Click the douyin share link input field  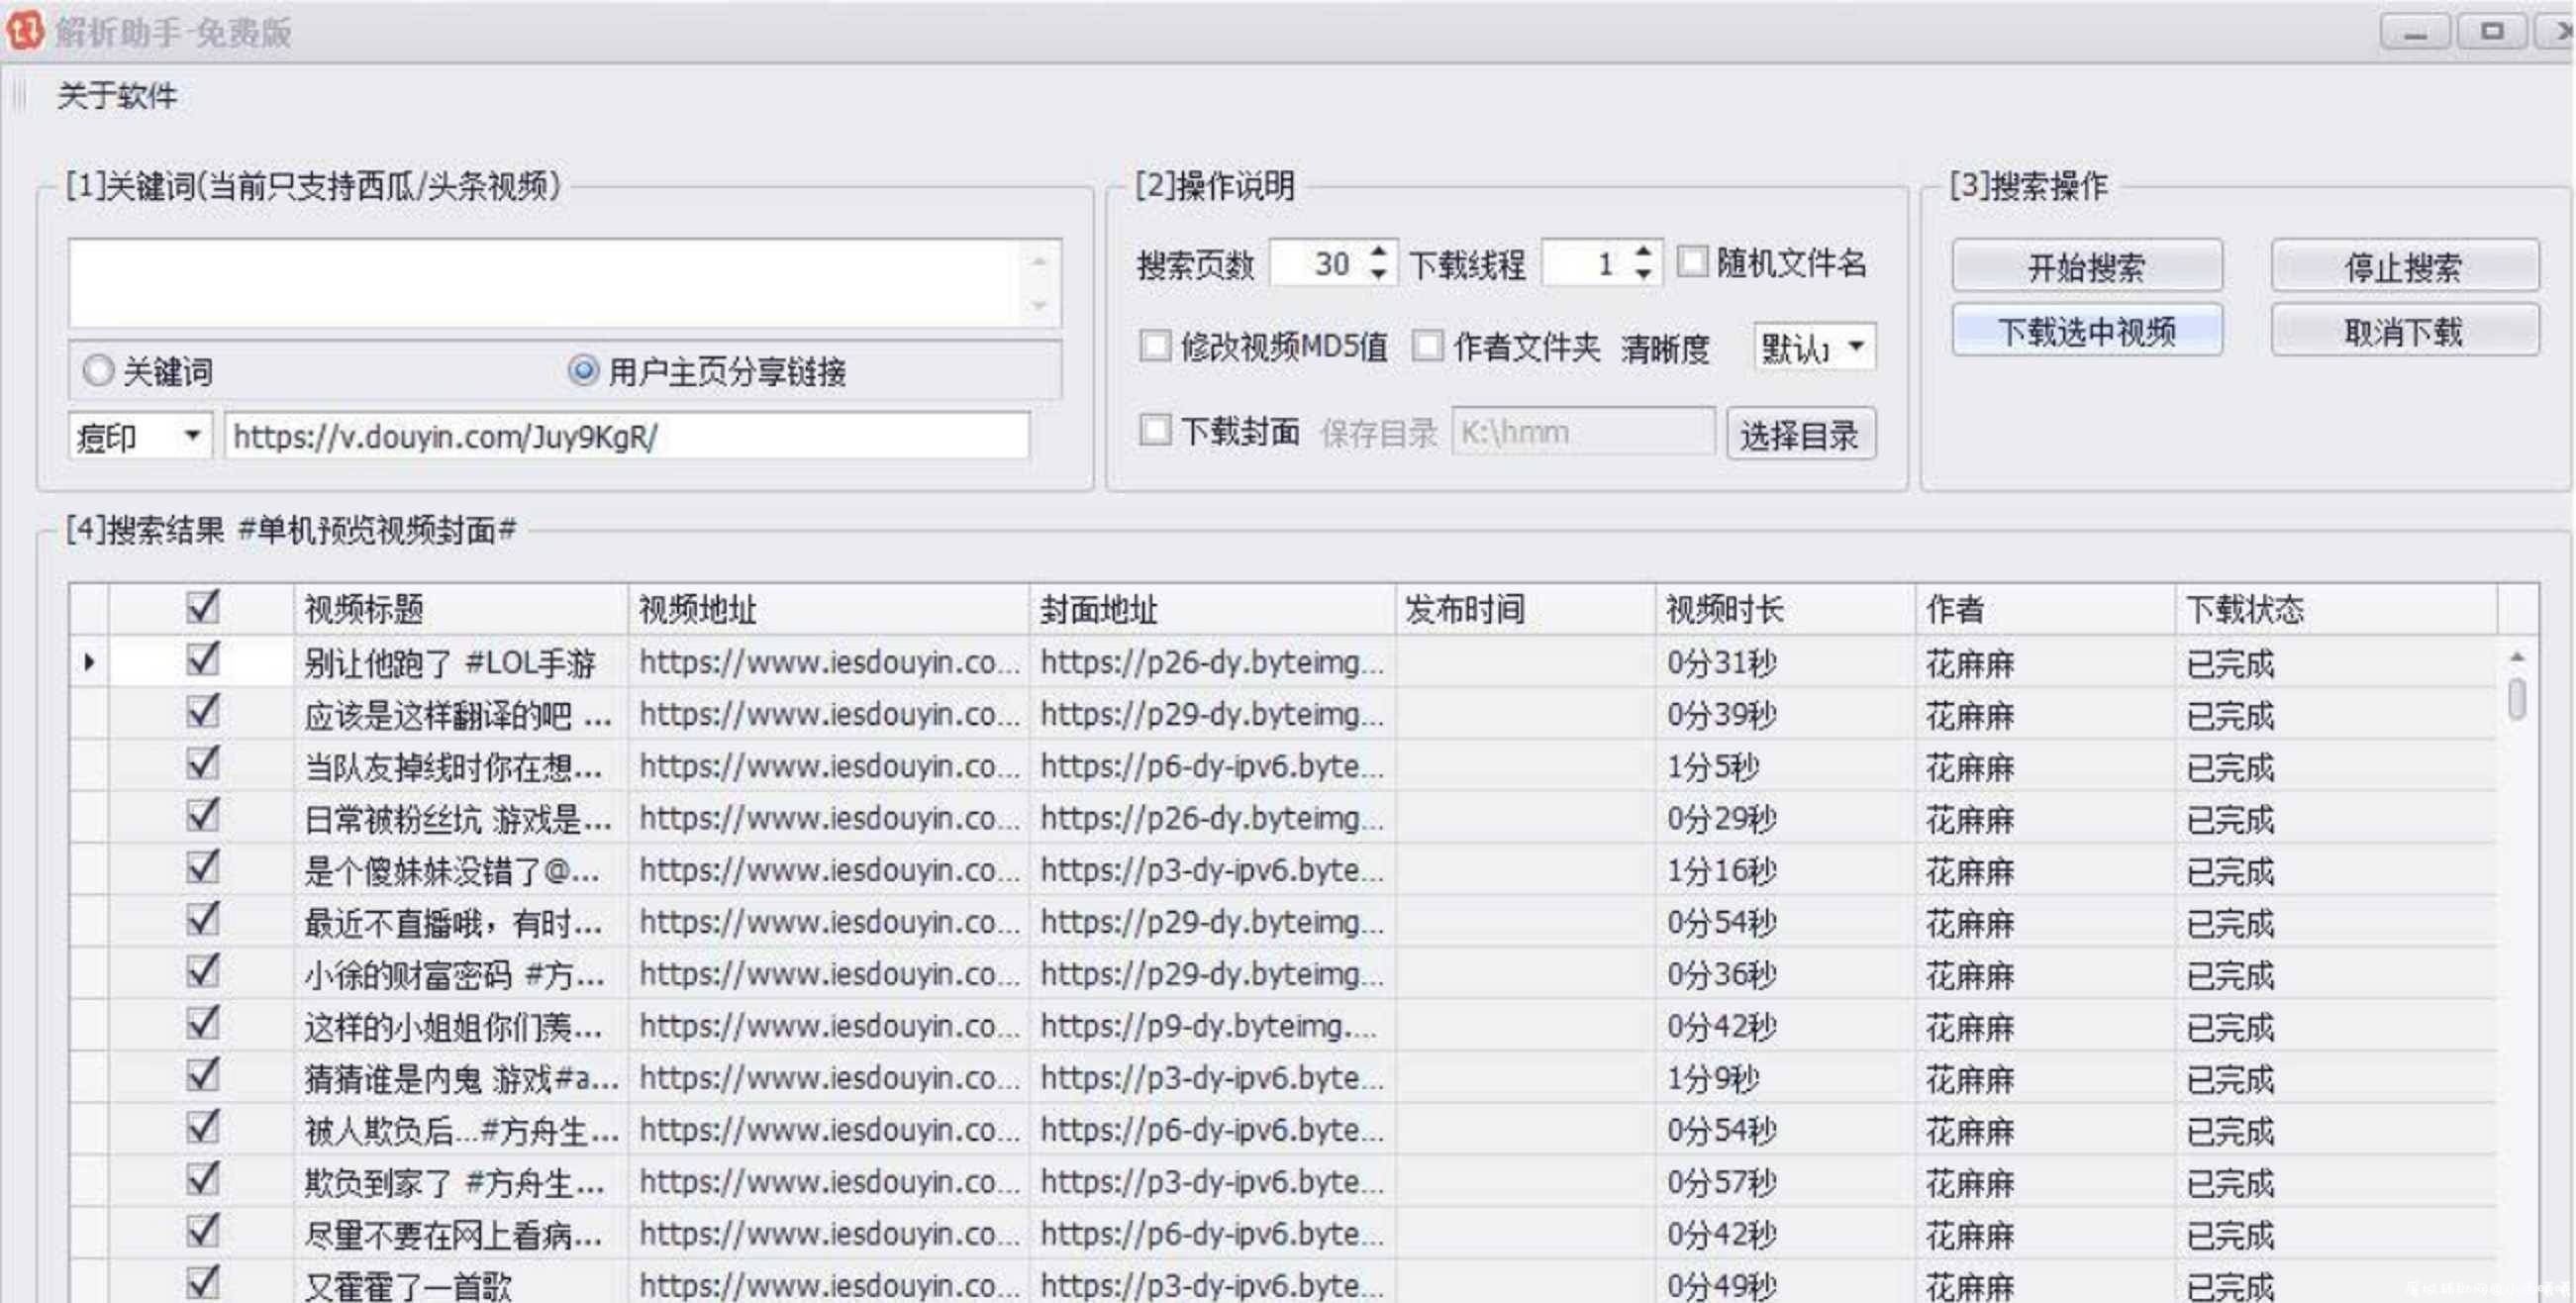pos(627,436)
